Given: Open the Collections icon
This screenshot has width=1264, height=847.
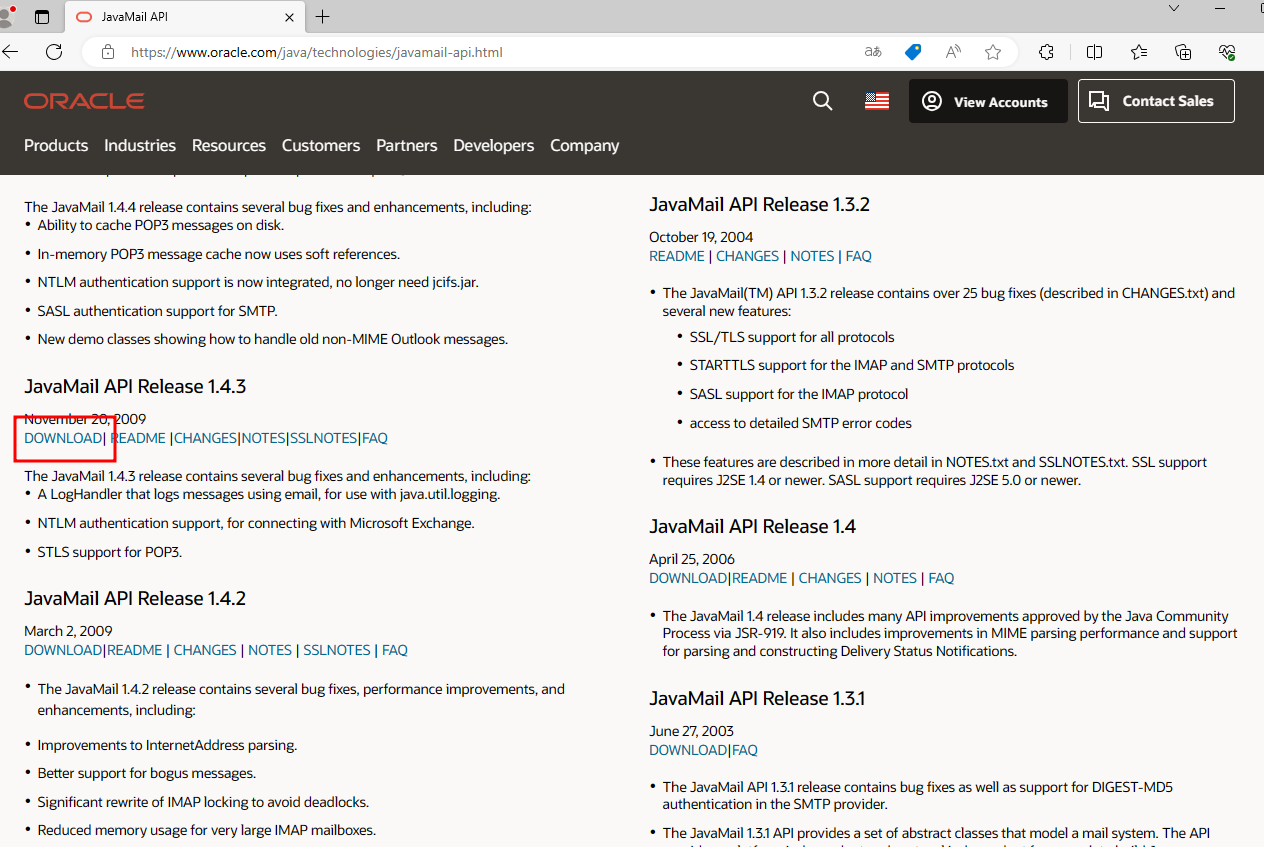Looking at the screenshot, I should point(1183,52).
